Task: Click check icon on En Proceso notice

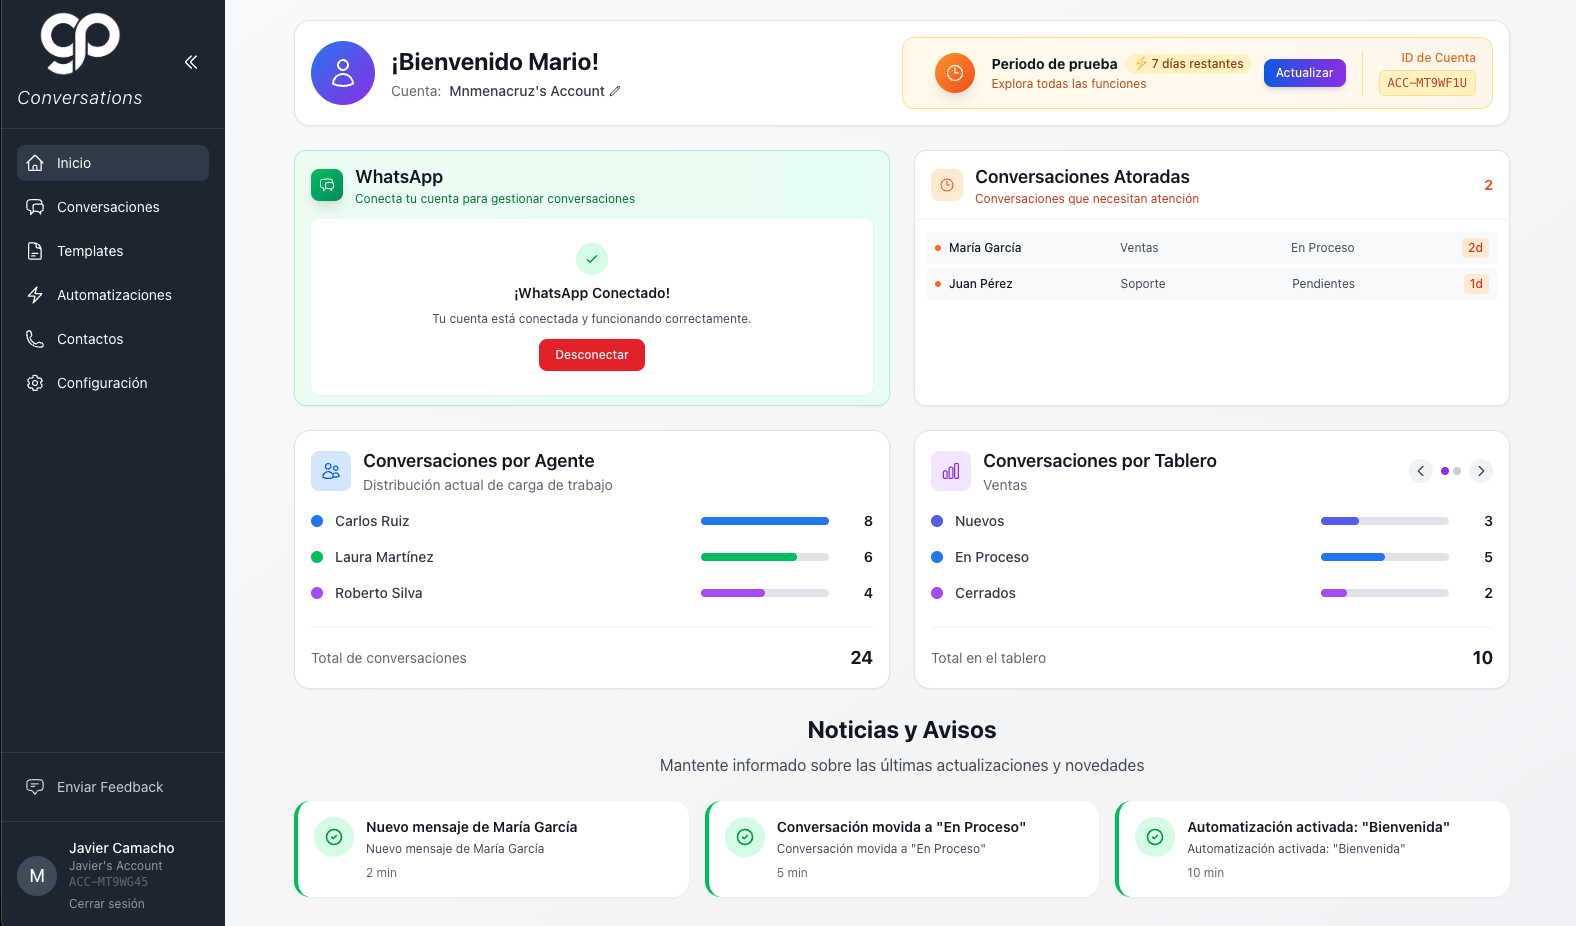Action: pos(745,837)
